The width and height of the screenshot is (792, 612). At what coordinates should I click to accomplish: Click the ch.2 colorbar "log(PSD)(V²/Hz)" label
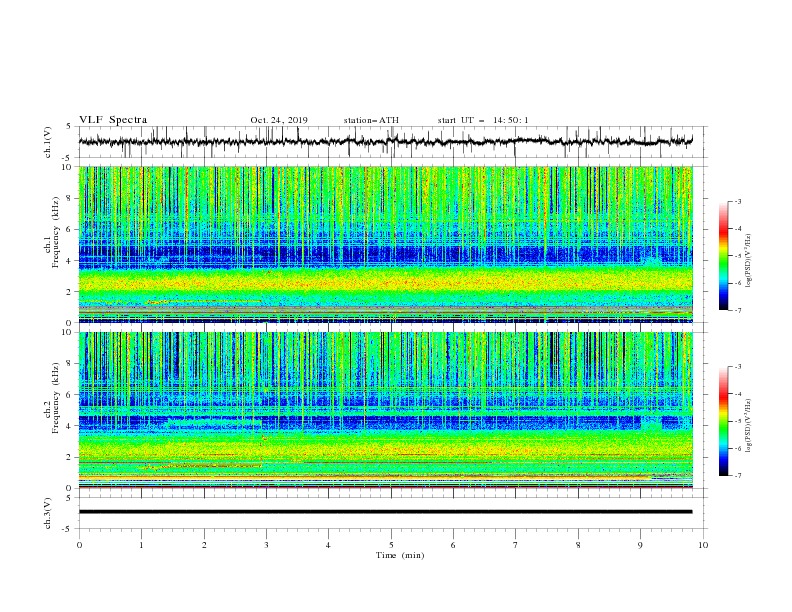pos(749,425)
